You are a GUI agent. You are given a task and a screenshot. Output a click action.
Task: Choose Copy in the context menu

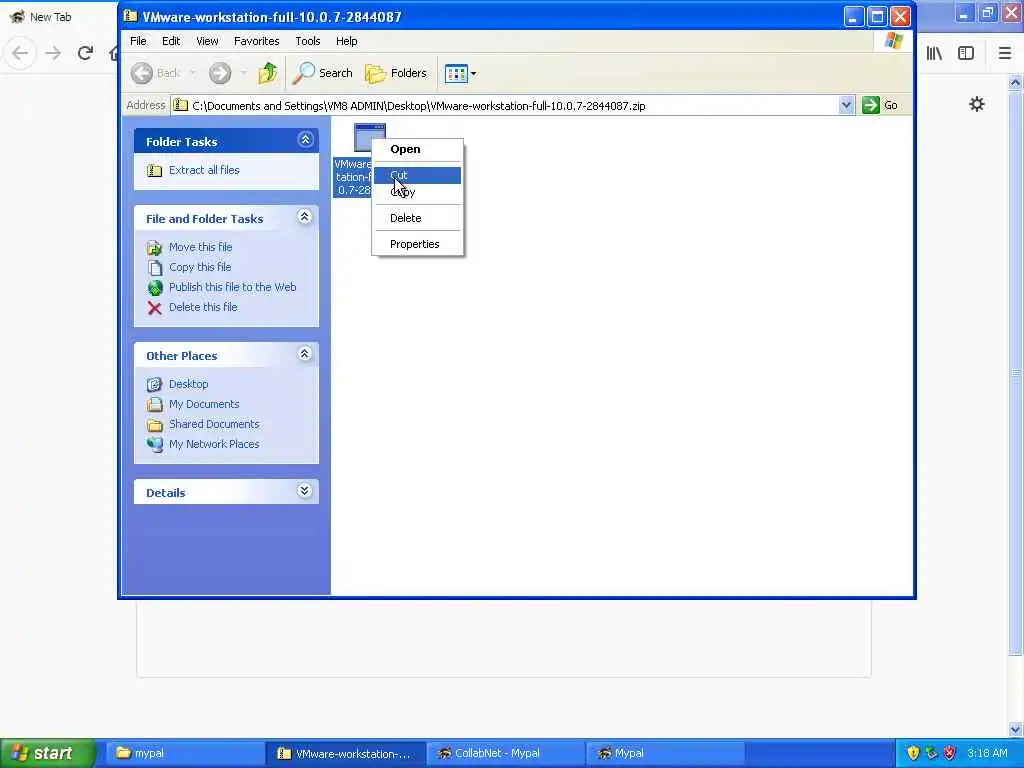pos(417,192)
